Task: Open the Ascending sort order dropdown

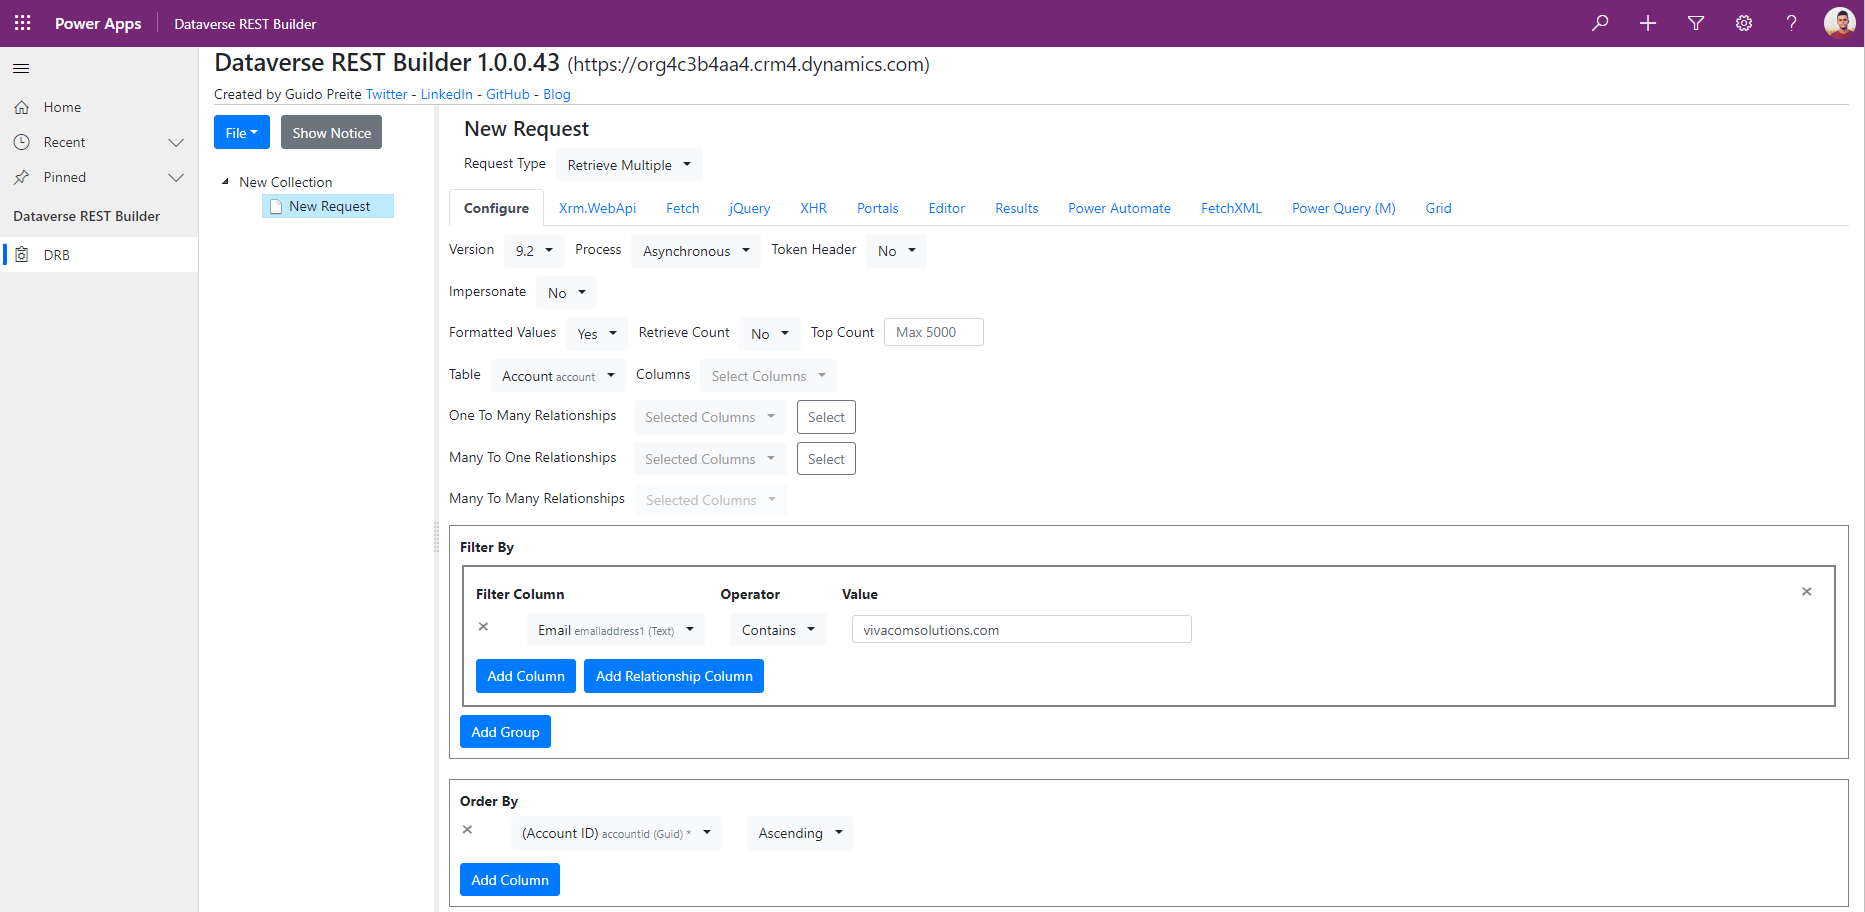Action: 799,833
